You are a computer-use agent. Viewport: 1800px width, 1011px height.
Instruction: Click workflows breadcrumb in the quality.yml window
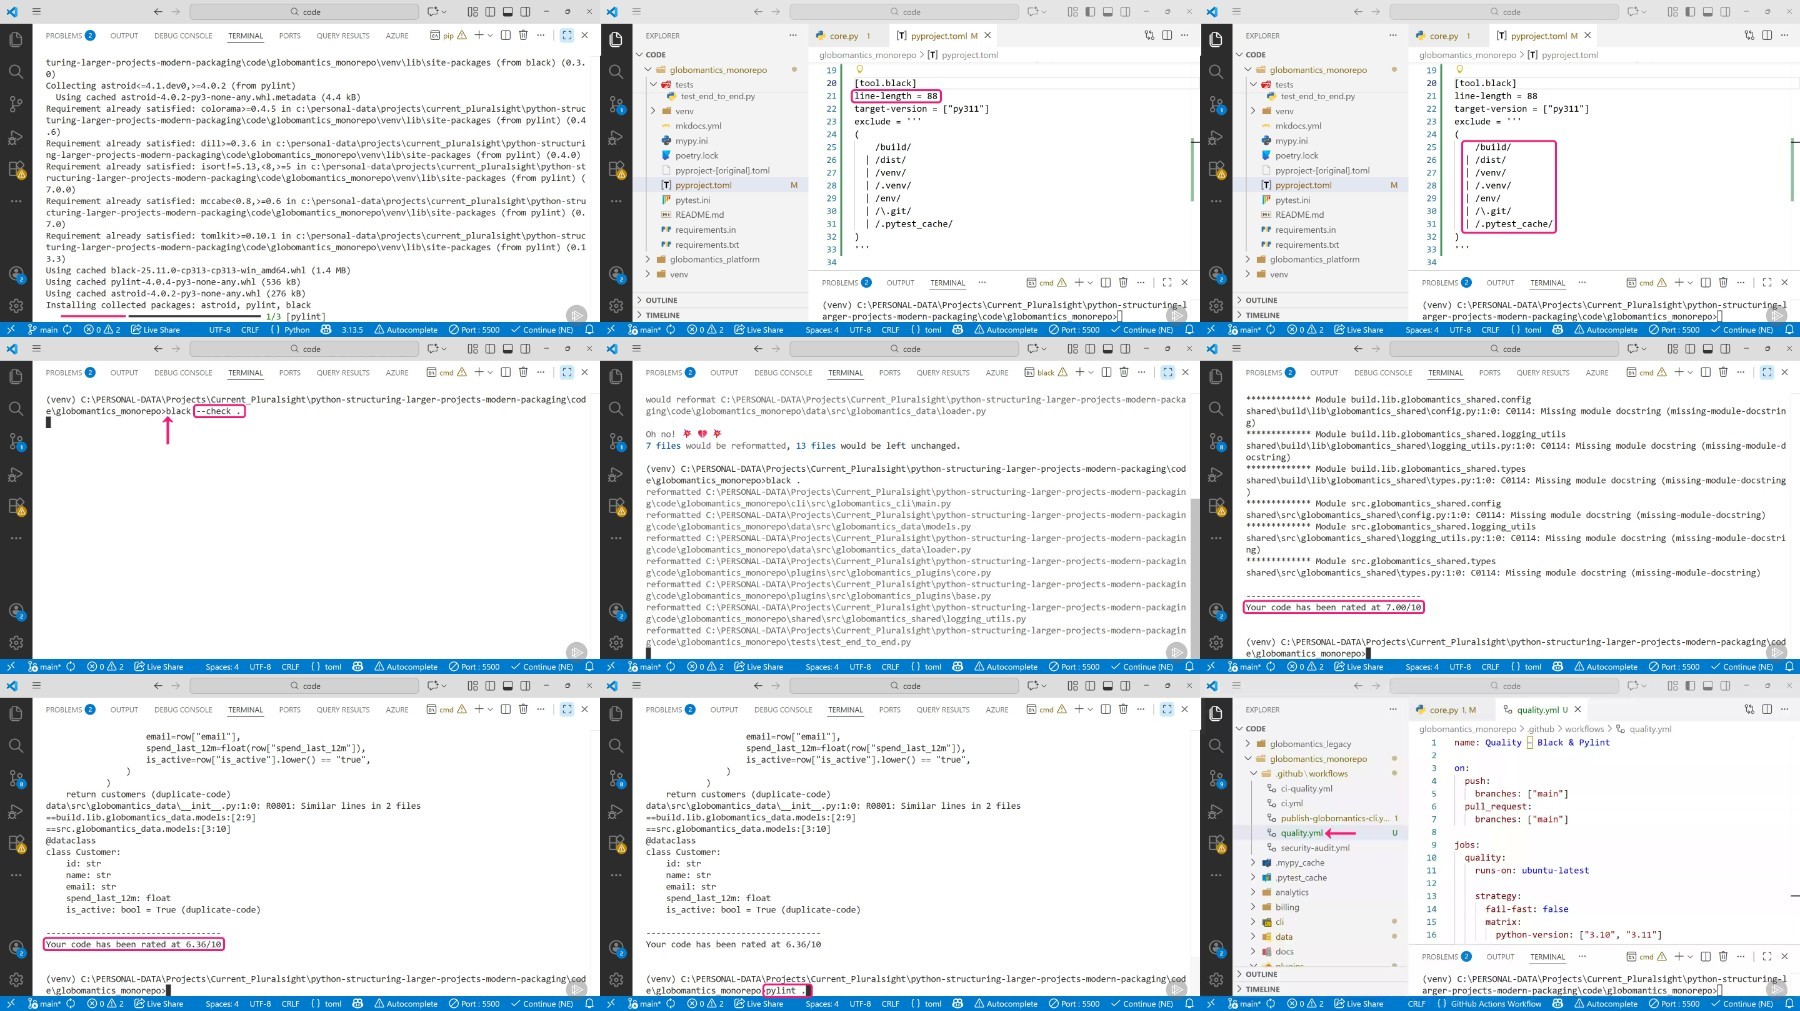click(x=1584, y=729)
